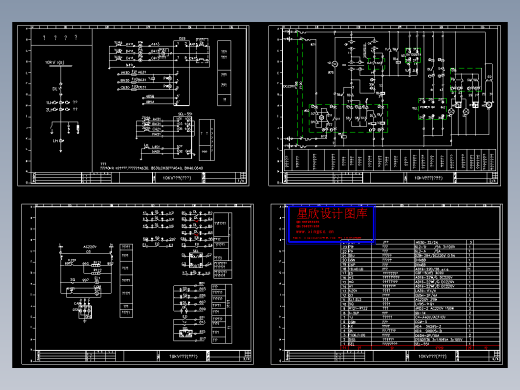
Task: Click the 10KV I(II) busbar label
Action: [x=55, y=62]
